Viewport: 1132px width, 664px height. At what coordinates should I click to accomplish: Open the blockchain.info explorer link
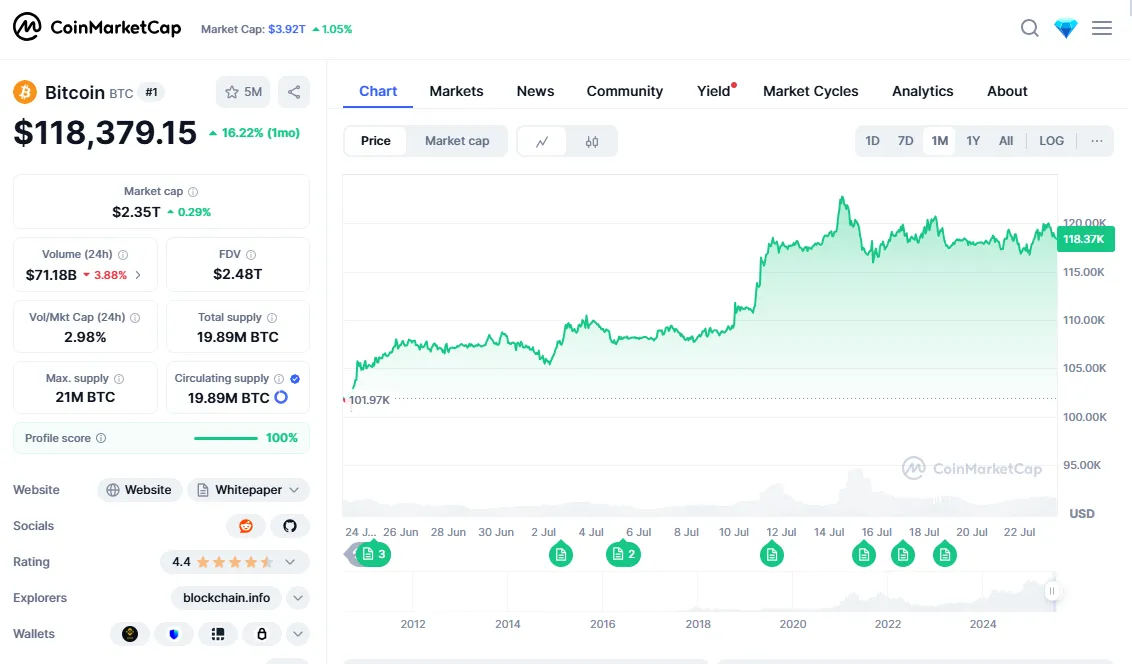point(227,598)
